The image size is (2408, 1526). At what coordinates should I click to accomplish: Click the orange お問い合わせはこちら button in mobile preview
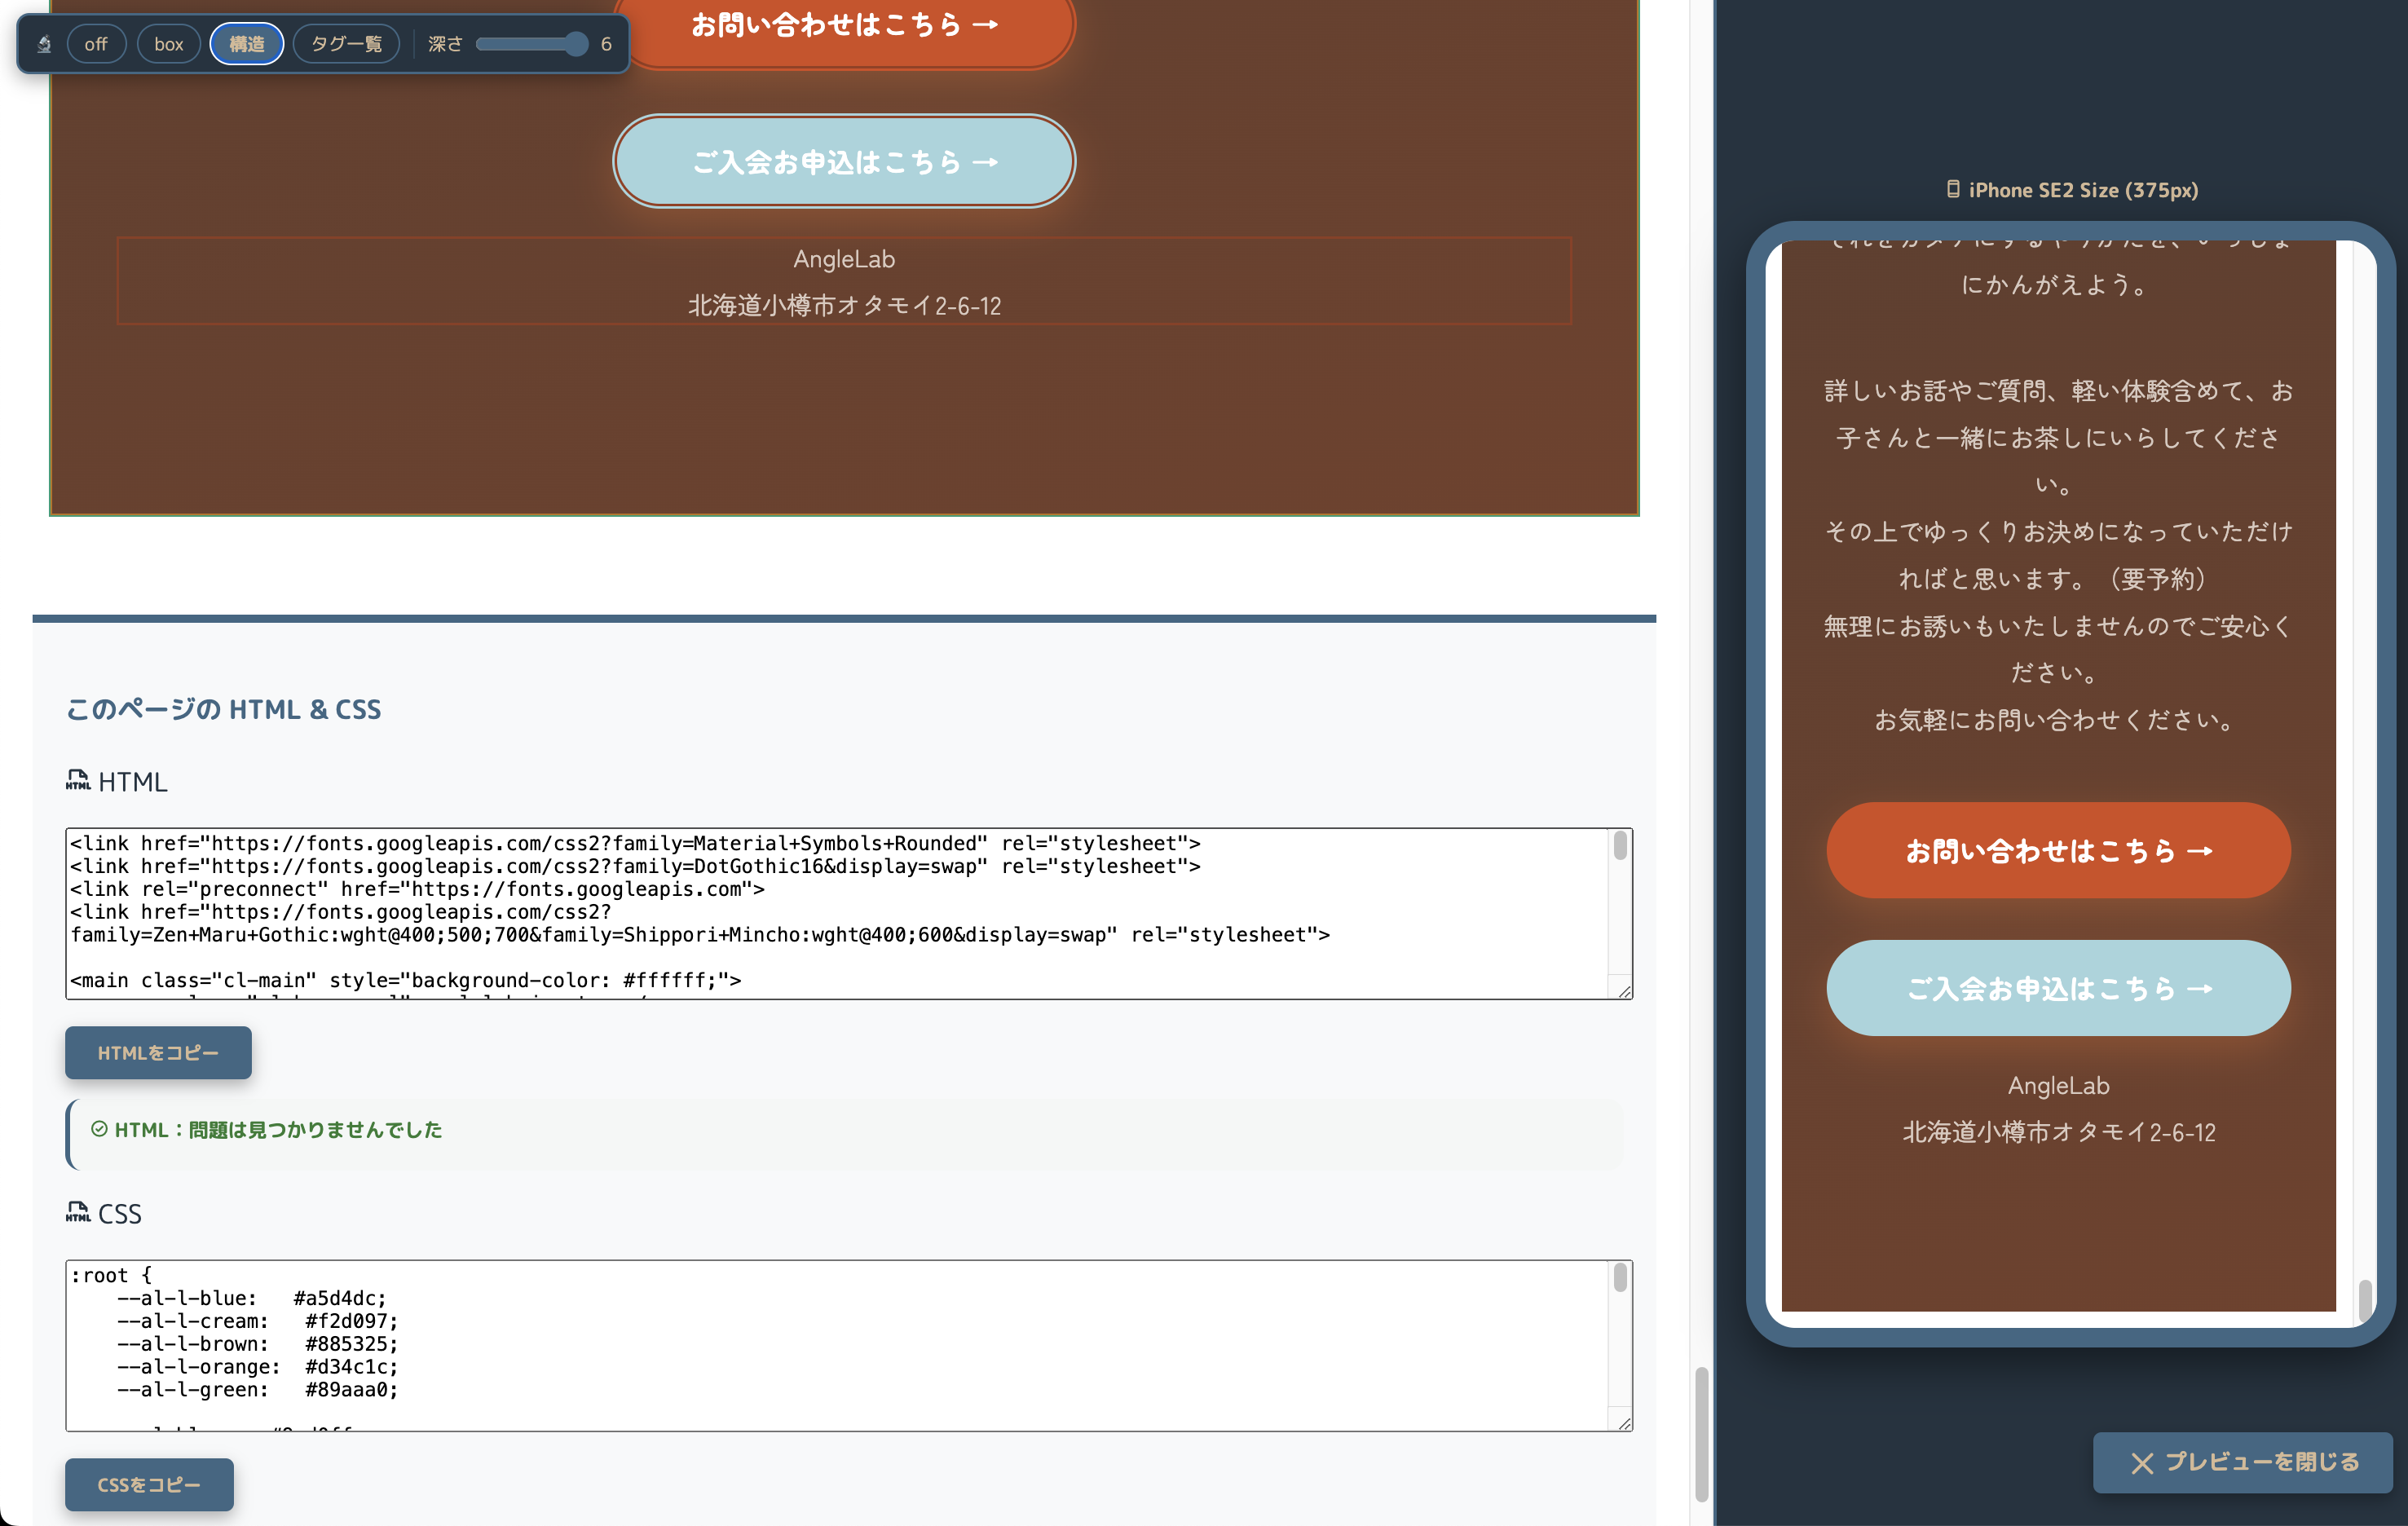pos(2058,850)
